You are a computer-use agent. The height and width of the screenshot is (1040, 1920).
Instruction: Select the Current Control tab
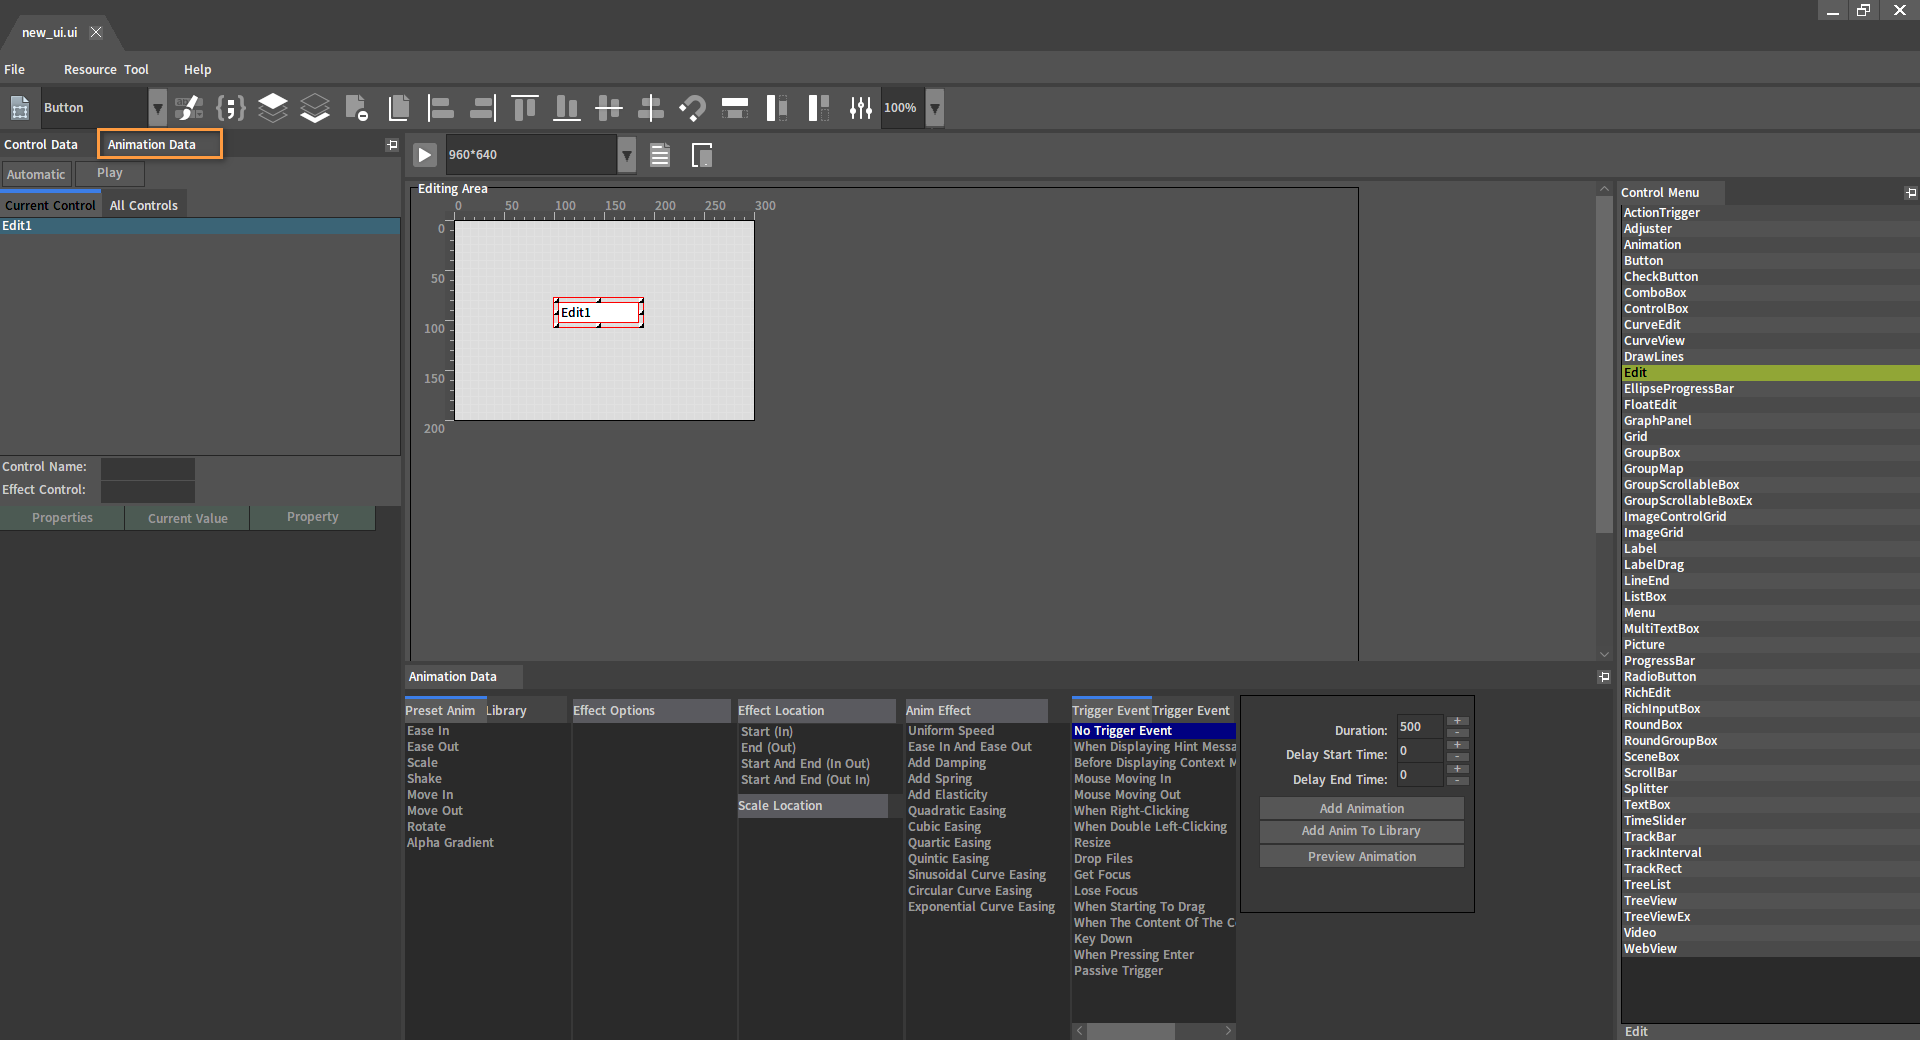pos(50,205)
